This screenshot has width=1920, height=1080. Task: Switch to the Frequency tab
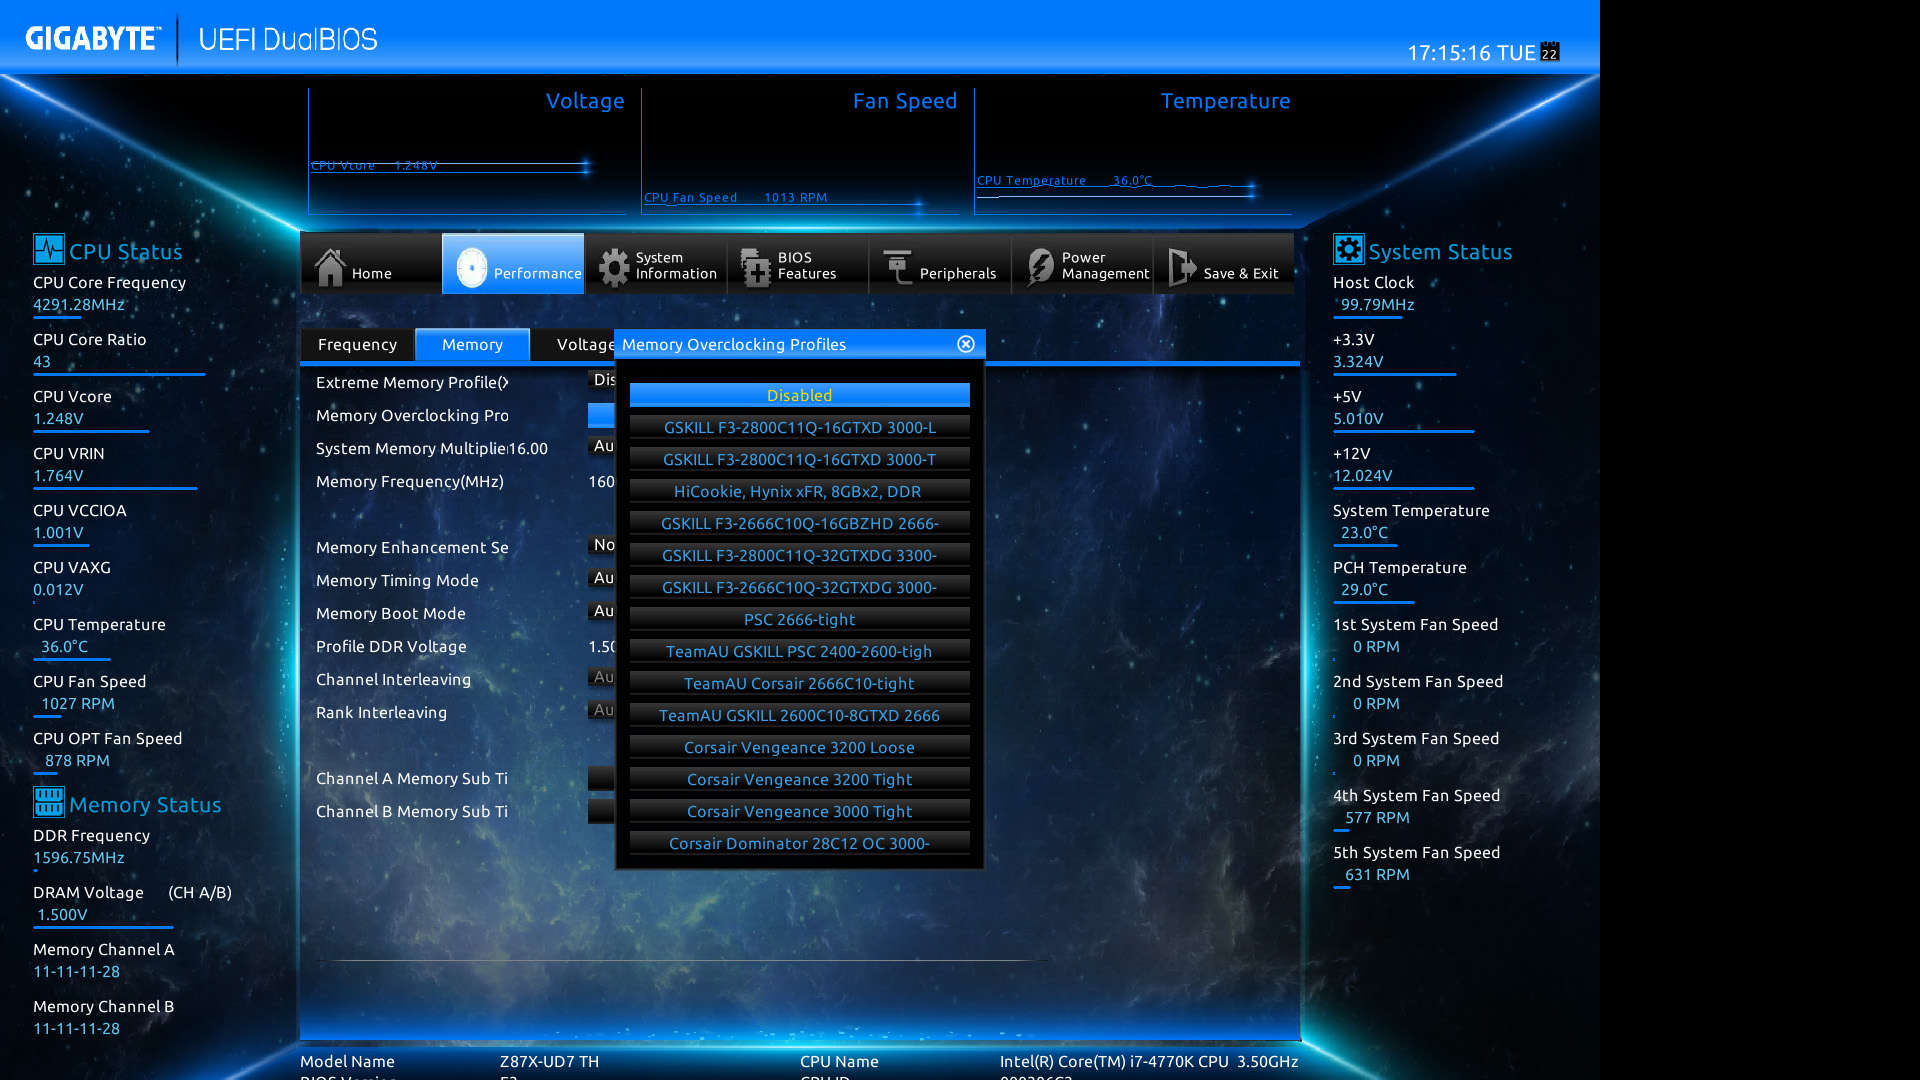pos(357,344)
